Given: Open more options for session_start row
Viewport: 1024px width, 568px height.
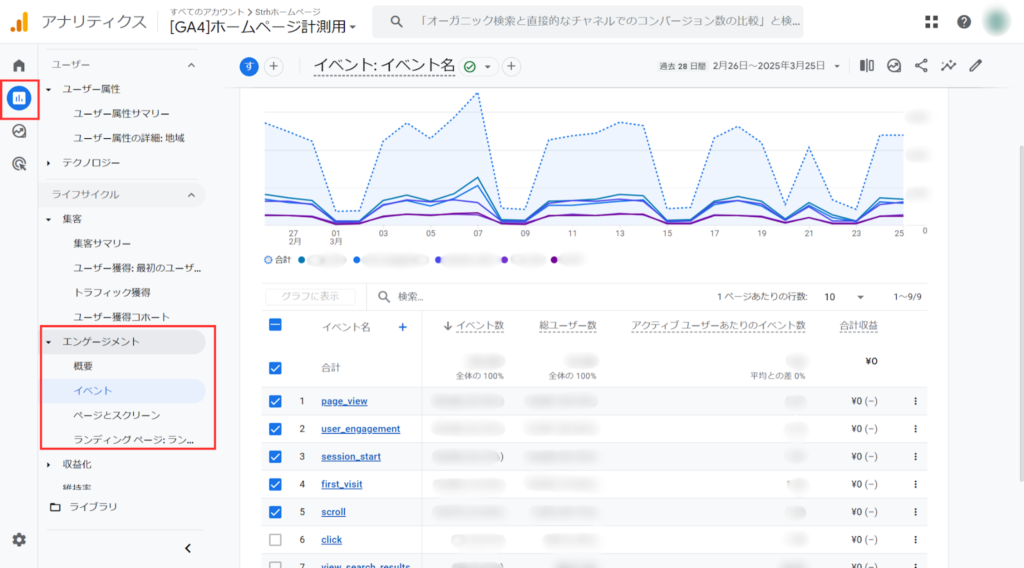Looking at the screenshot, I should point(916,457).
